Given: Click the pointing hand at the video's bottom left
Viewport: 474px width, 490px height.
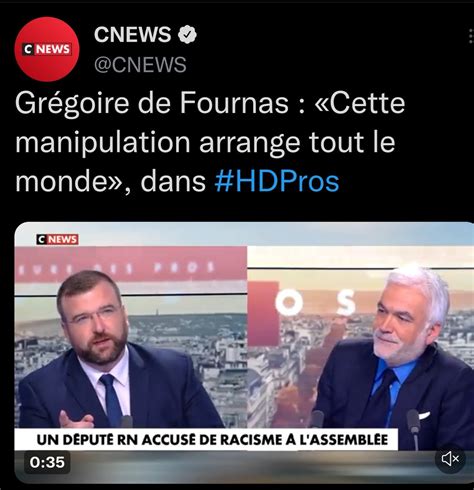Looking at the screenshot, I should pyautogui.click(x=75, y=420).
